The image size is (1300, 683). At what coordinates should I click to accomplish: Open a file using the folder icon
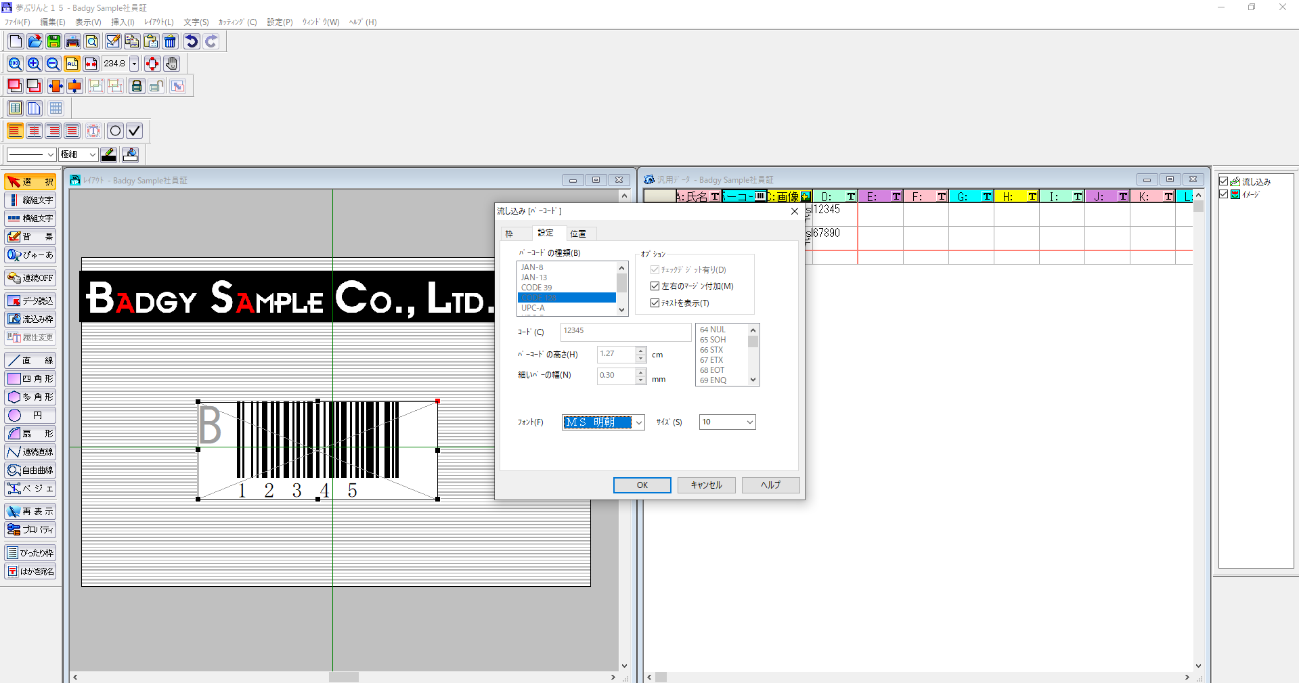pos(34,41)
